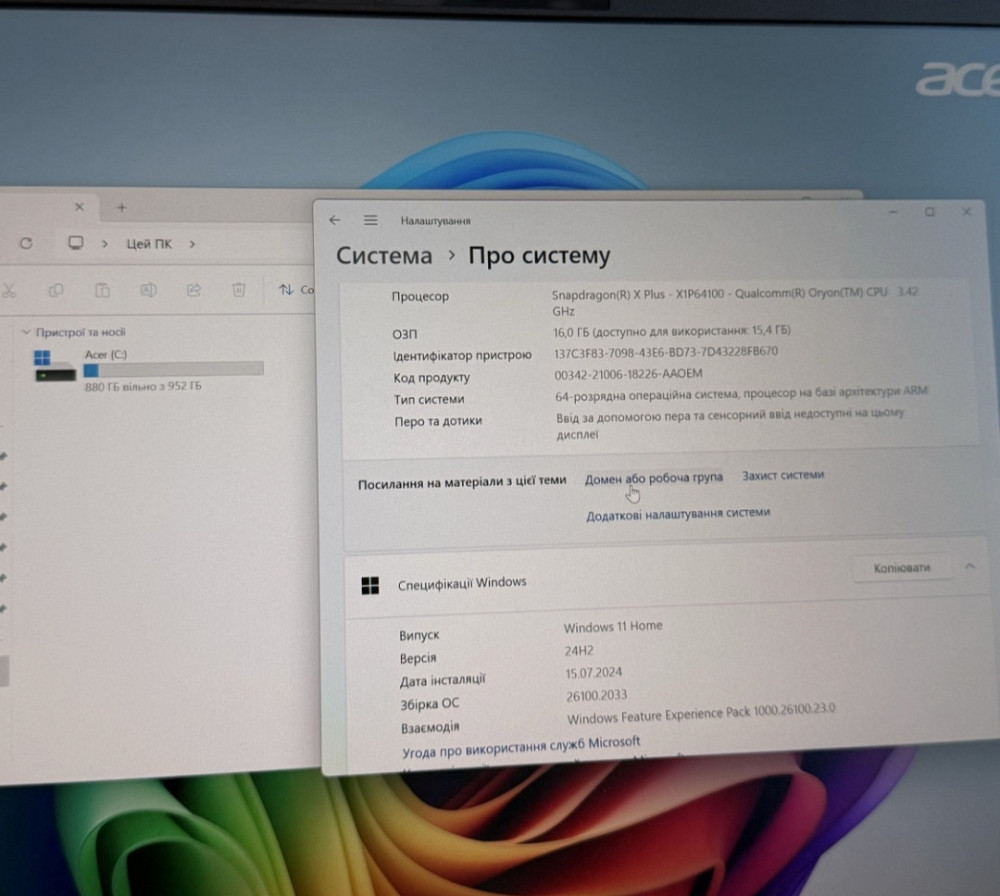Expand chevron after "Цей ПК" in breadcrumb
The height and width of the screenshot is (896, 1000).
coord(192,243)
